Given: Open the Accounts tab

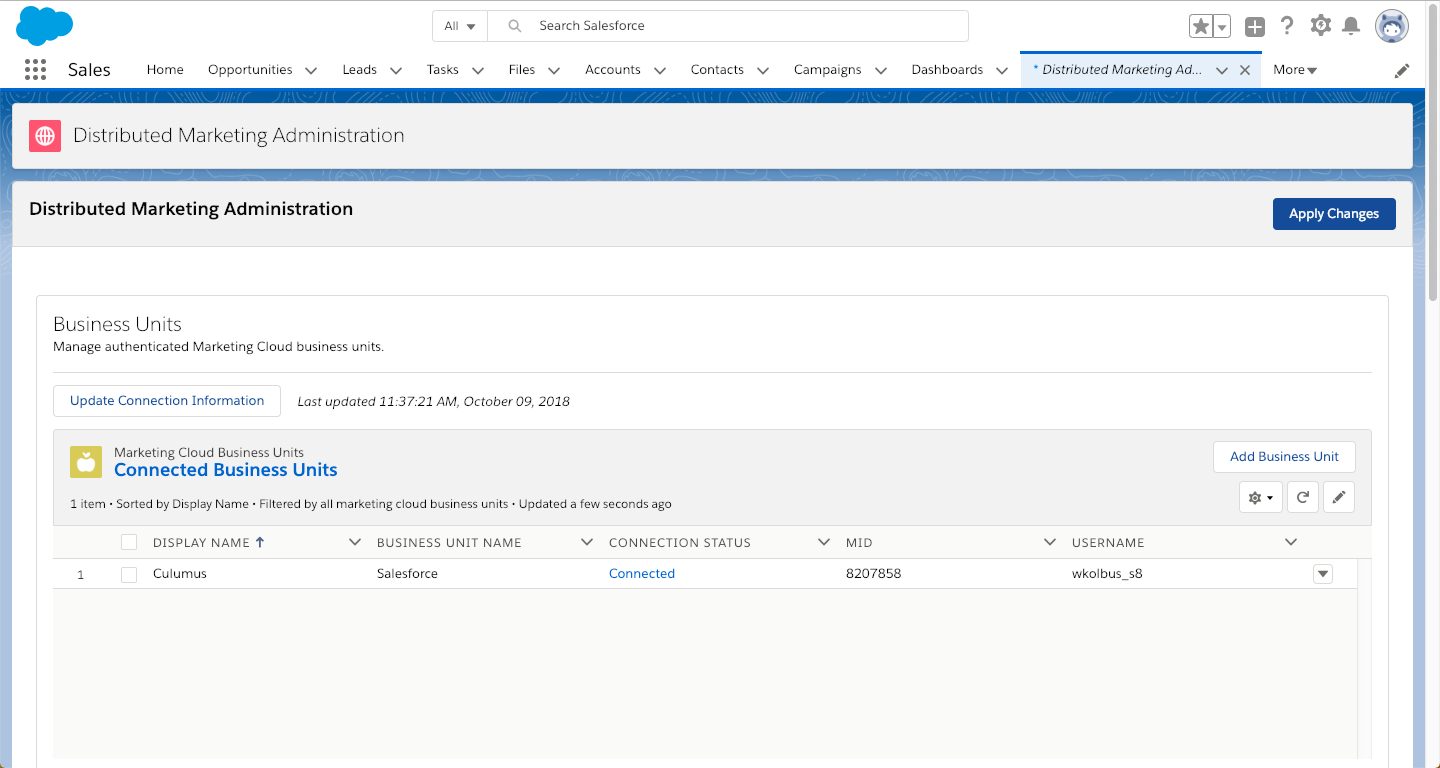Looking at the screenshot, I should pos(613,70).
